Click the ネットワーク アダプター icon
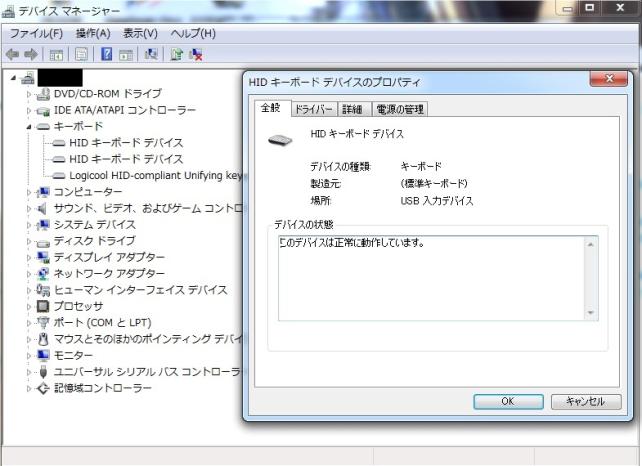 point(43,273)
